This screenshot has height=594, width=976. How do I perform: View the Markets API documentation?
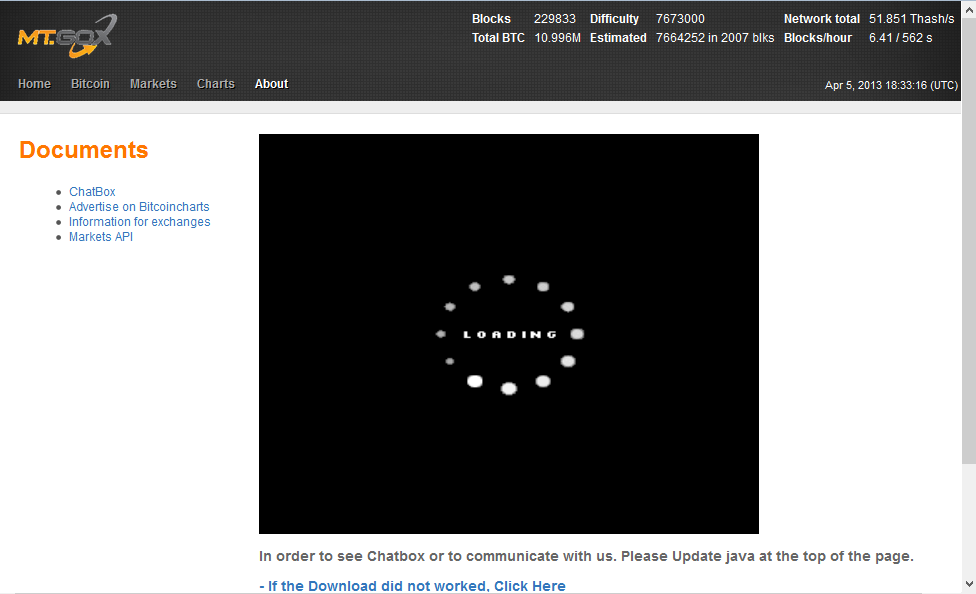tap(100, 236)
